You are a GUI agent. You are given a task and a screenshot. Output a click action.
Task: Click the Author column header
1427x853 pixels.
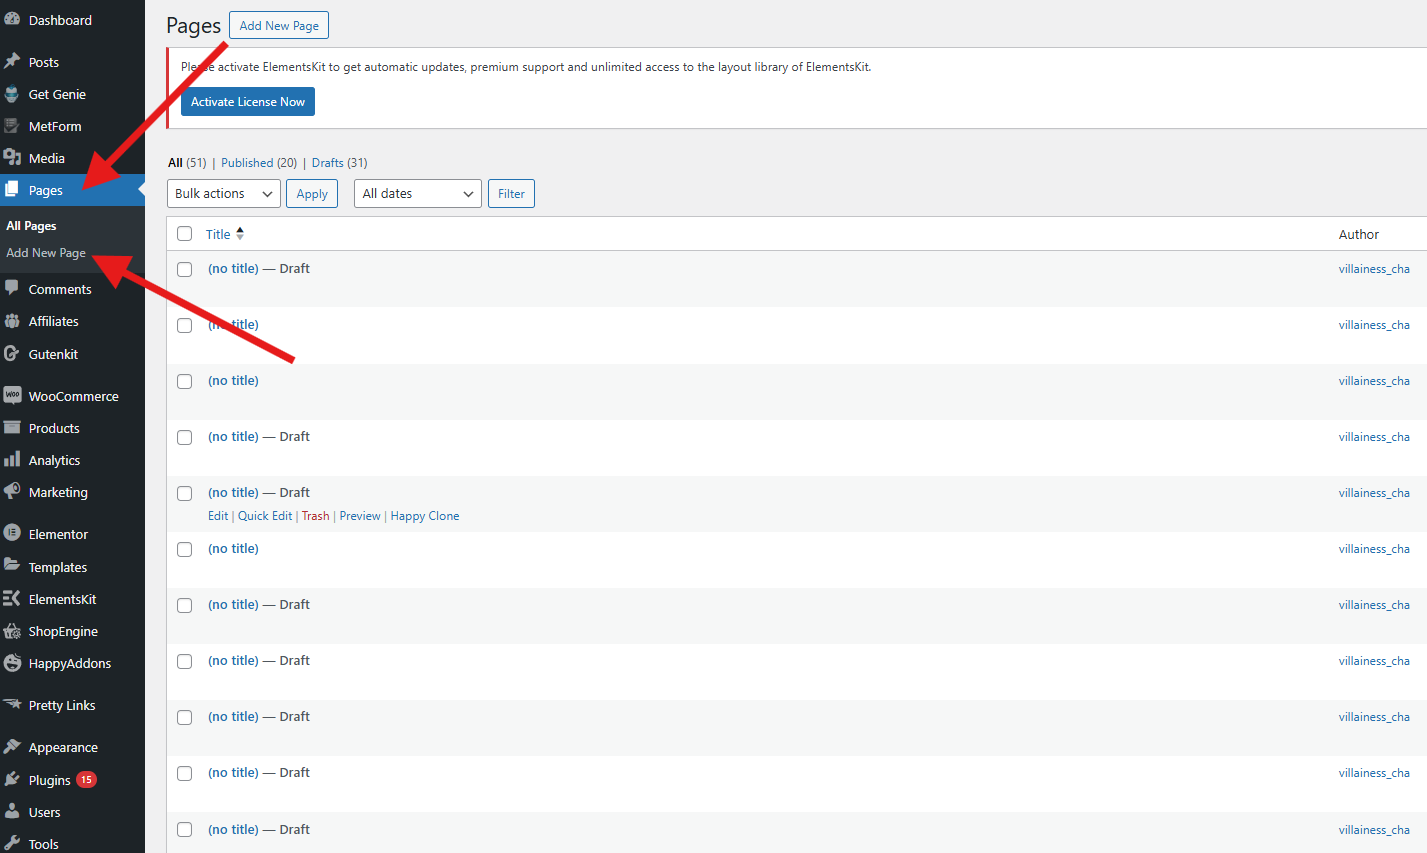pos(1359,234)
